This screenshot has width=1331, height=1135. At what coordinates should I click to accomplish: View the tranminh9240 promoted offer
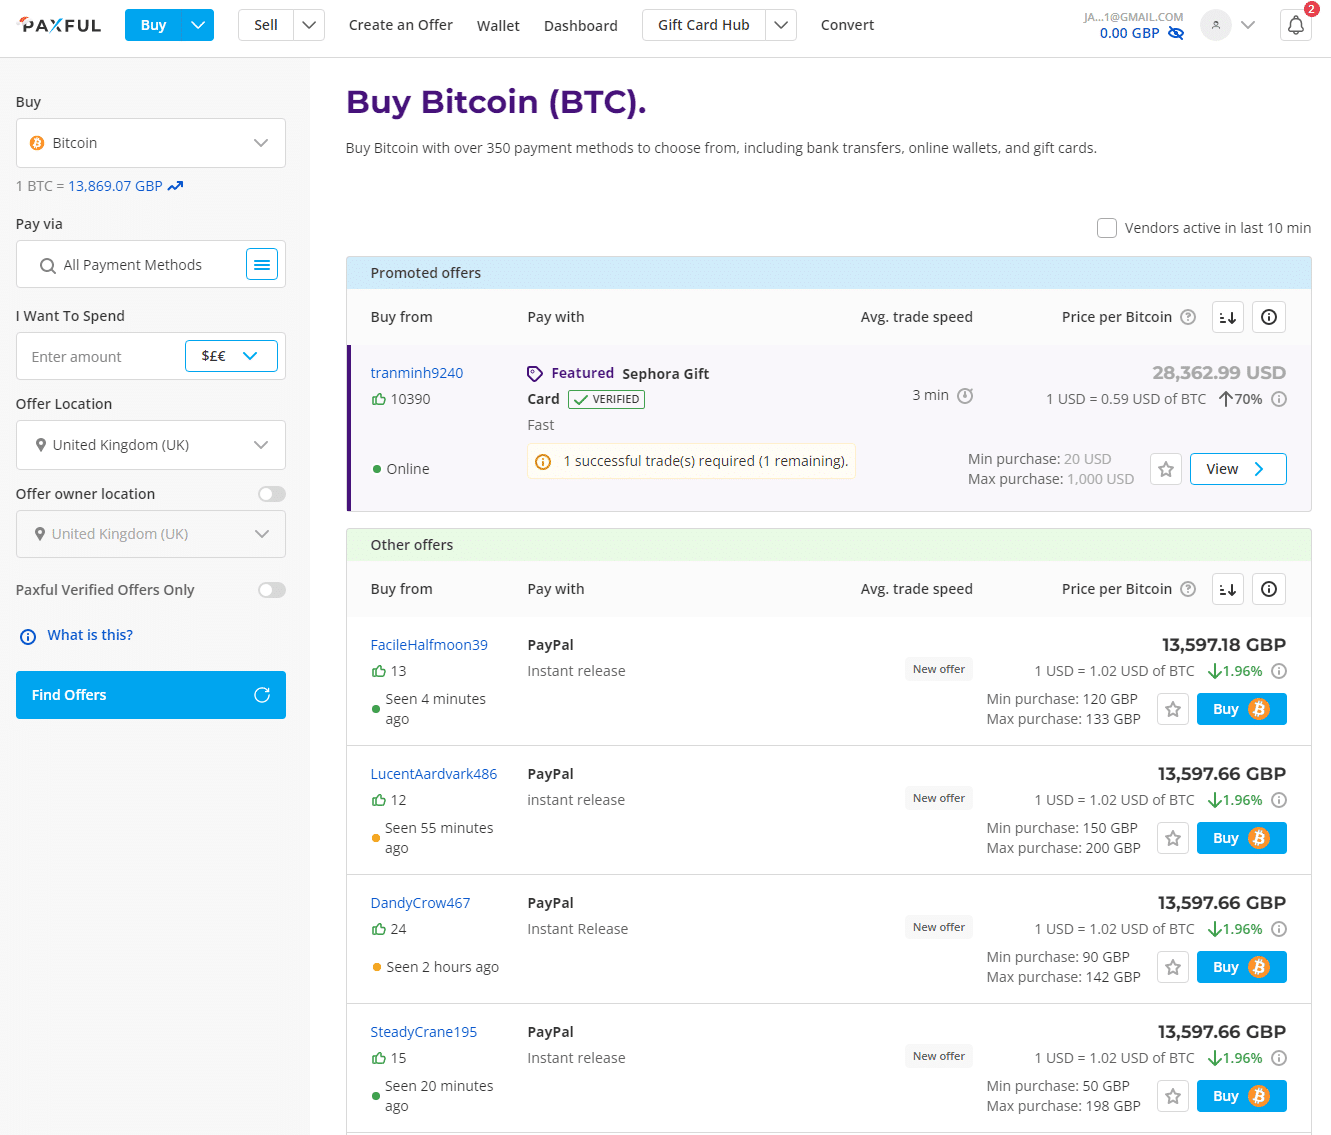[x=1238, y=469]
